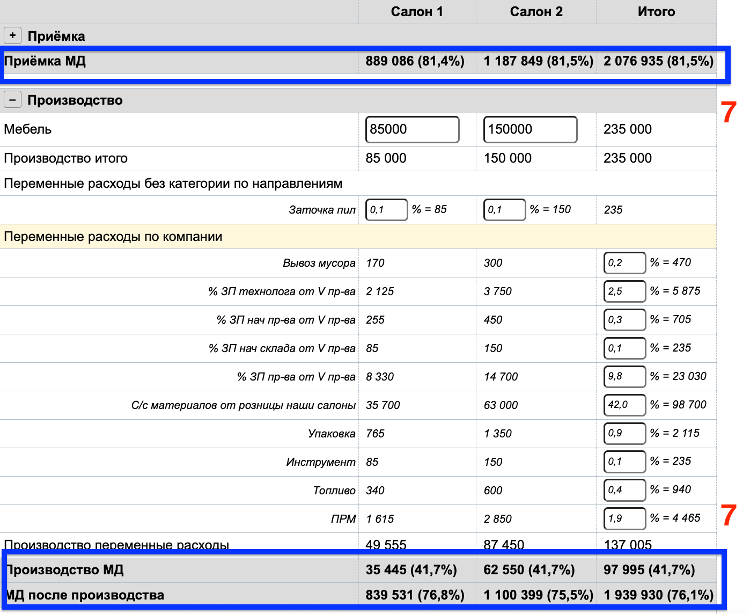The height and width of the screenshot is (614, 750).
Task: Click Вывоз мусора percent field
Action: pyautogui.click(x=623, y=263)
